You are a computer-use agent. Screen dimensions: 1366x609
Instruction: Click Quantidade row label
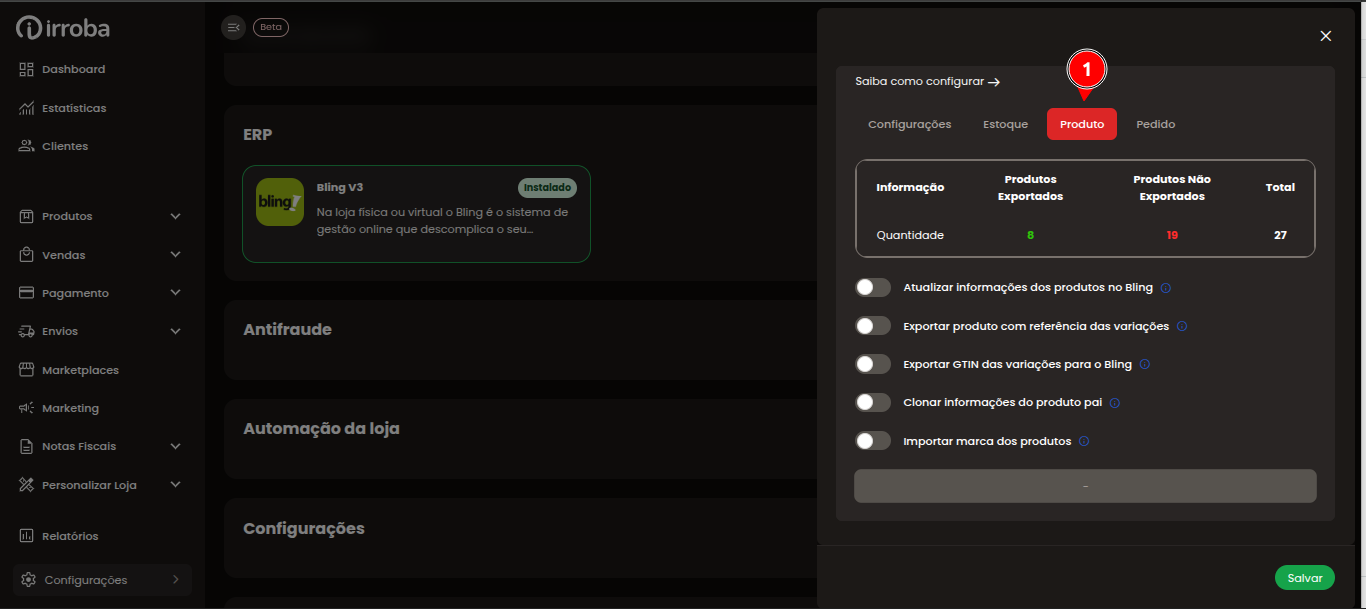coord(910,235)
